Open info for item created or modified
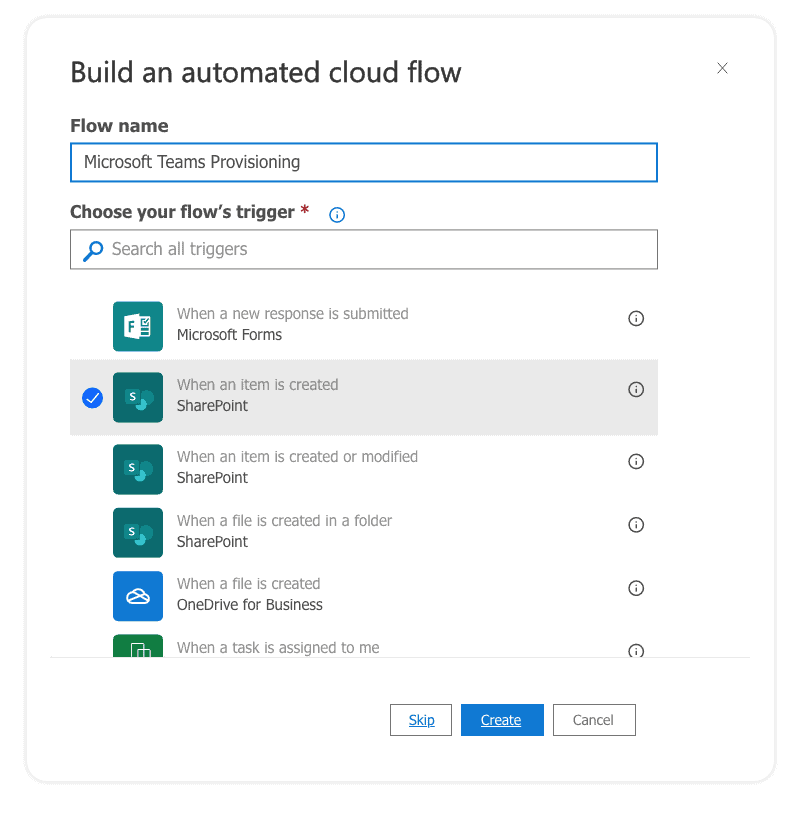 pos(636,461)
